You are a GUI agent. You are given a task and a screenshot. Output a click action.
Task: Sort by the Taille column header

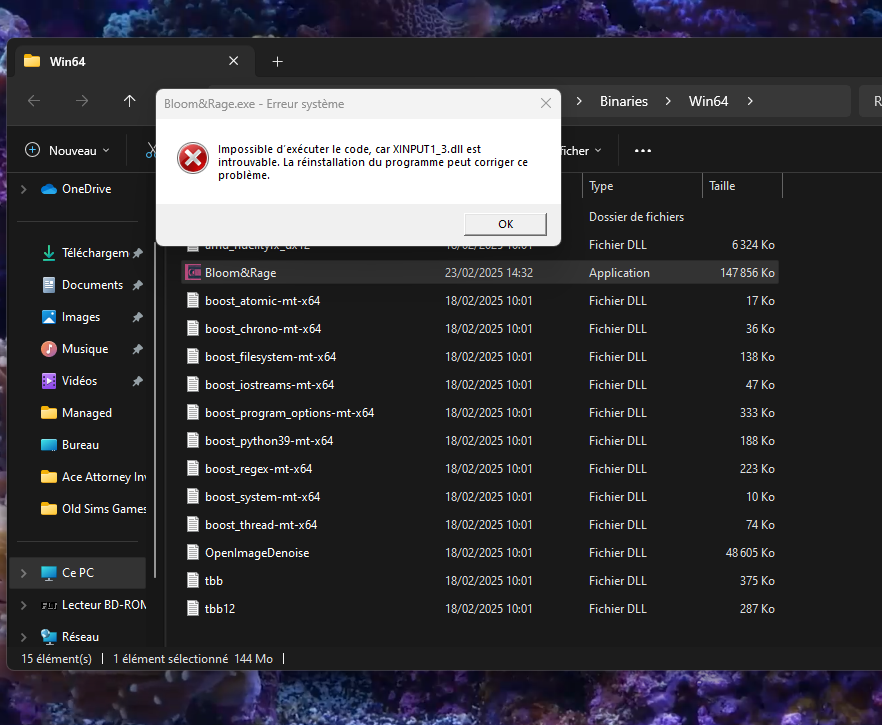pyautogui.click(x=742, y=186)
